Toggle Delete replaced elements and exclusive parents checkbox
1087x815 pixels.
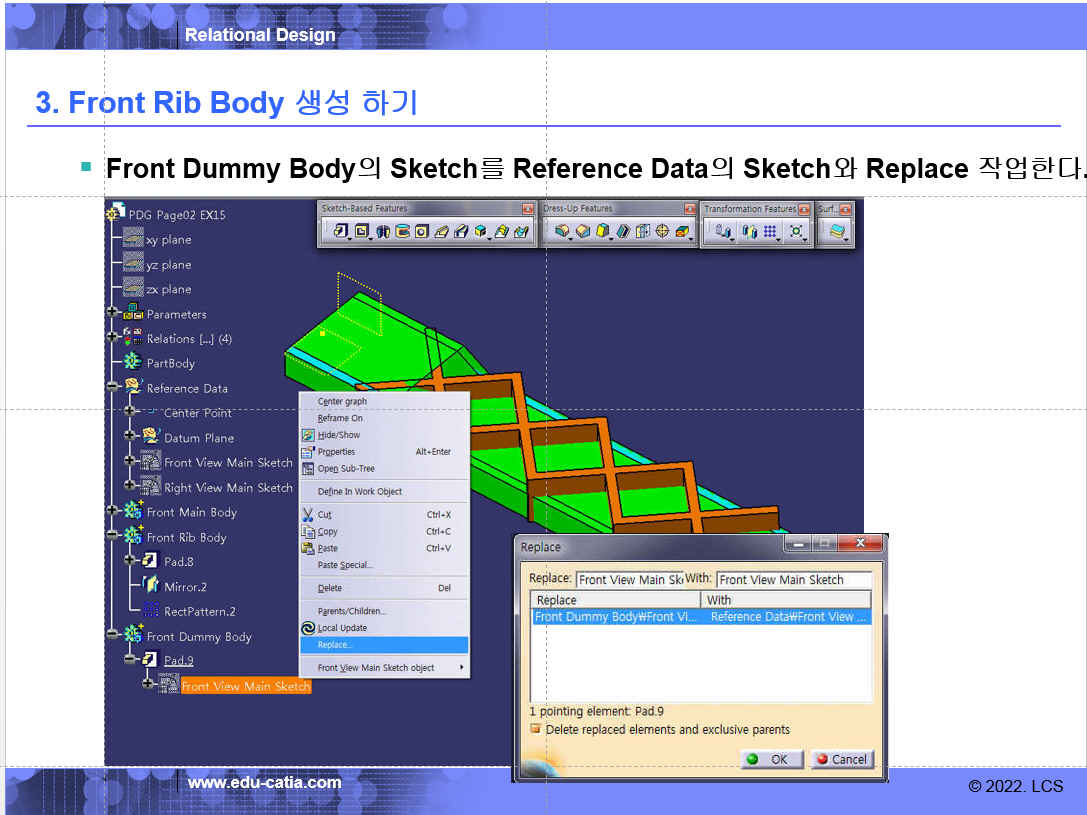537,730
